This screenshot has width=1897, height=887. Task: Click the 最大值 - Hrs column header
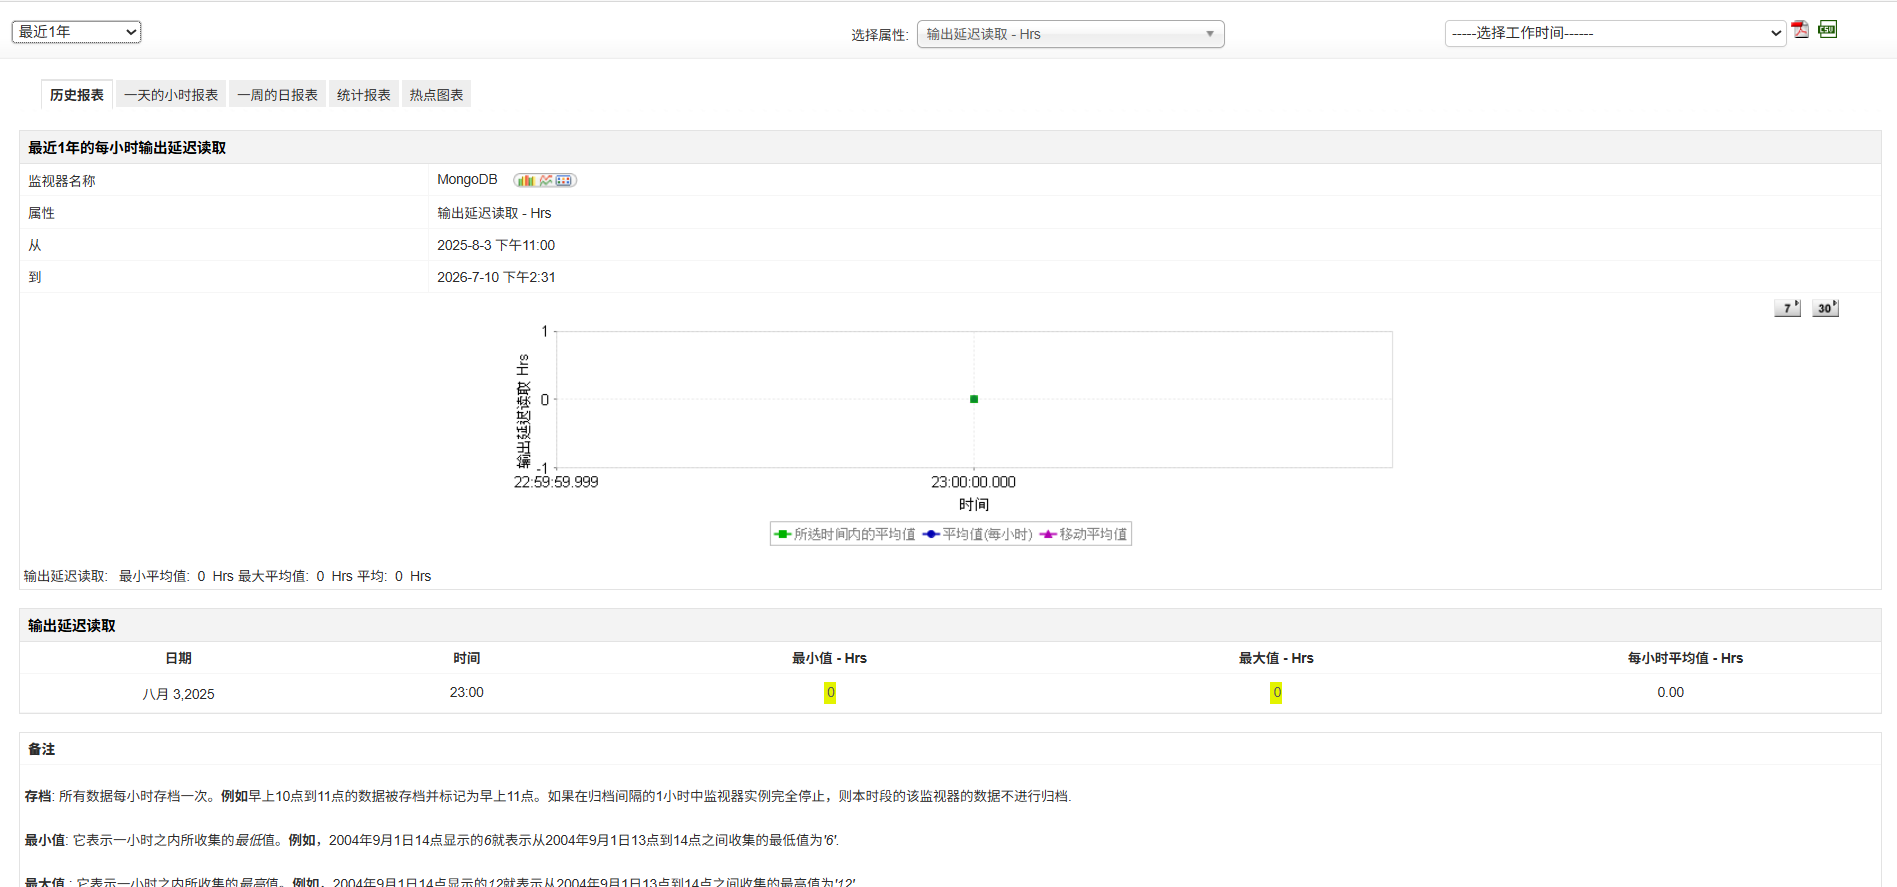[1276, 658]
